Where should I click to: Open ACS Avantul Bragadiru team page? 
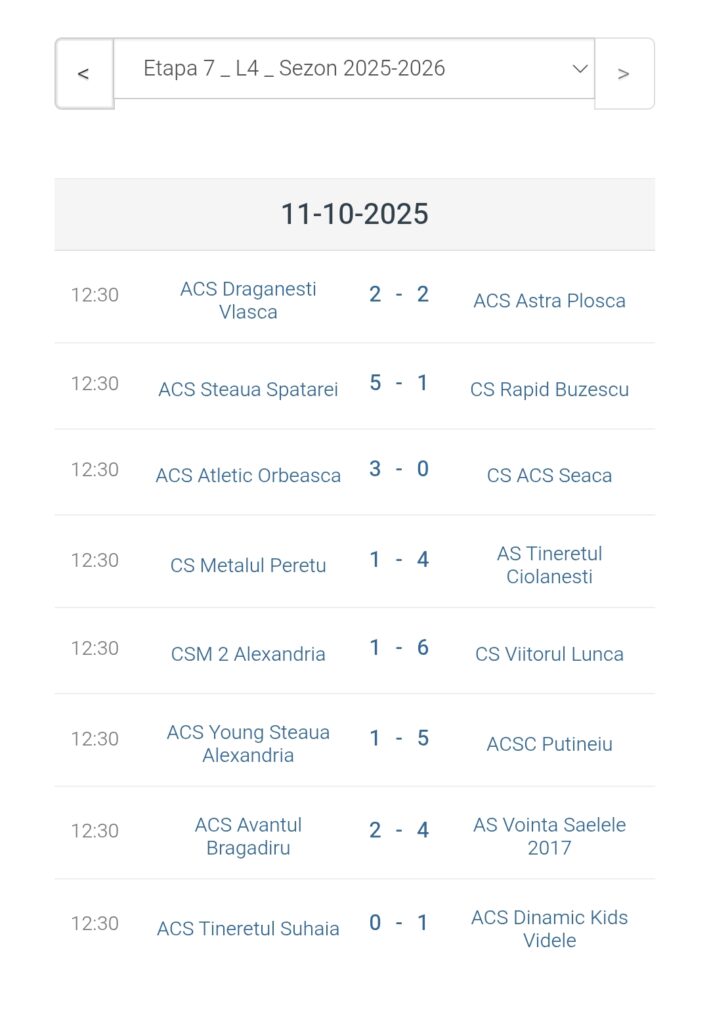click(248, 836)
